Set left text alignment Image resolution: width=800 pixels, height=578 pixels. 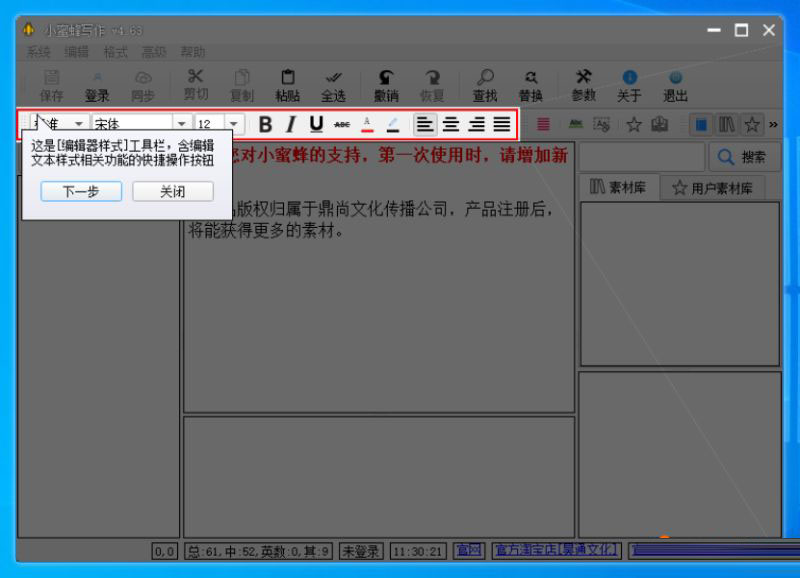(x=425, y=124)
